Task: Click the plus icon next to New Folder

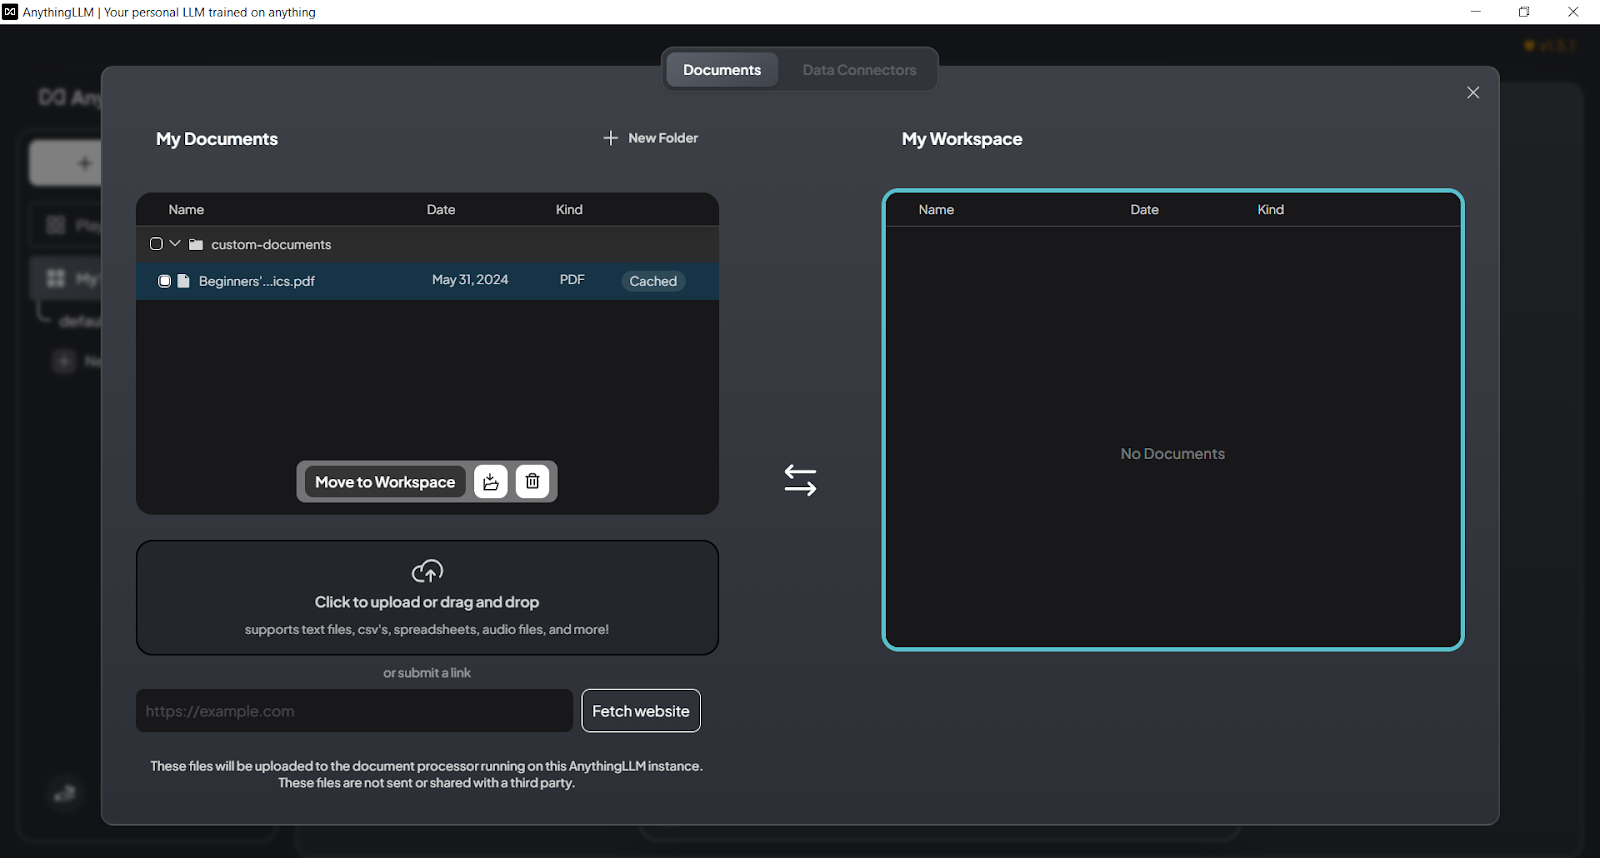Action: 611,138
